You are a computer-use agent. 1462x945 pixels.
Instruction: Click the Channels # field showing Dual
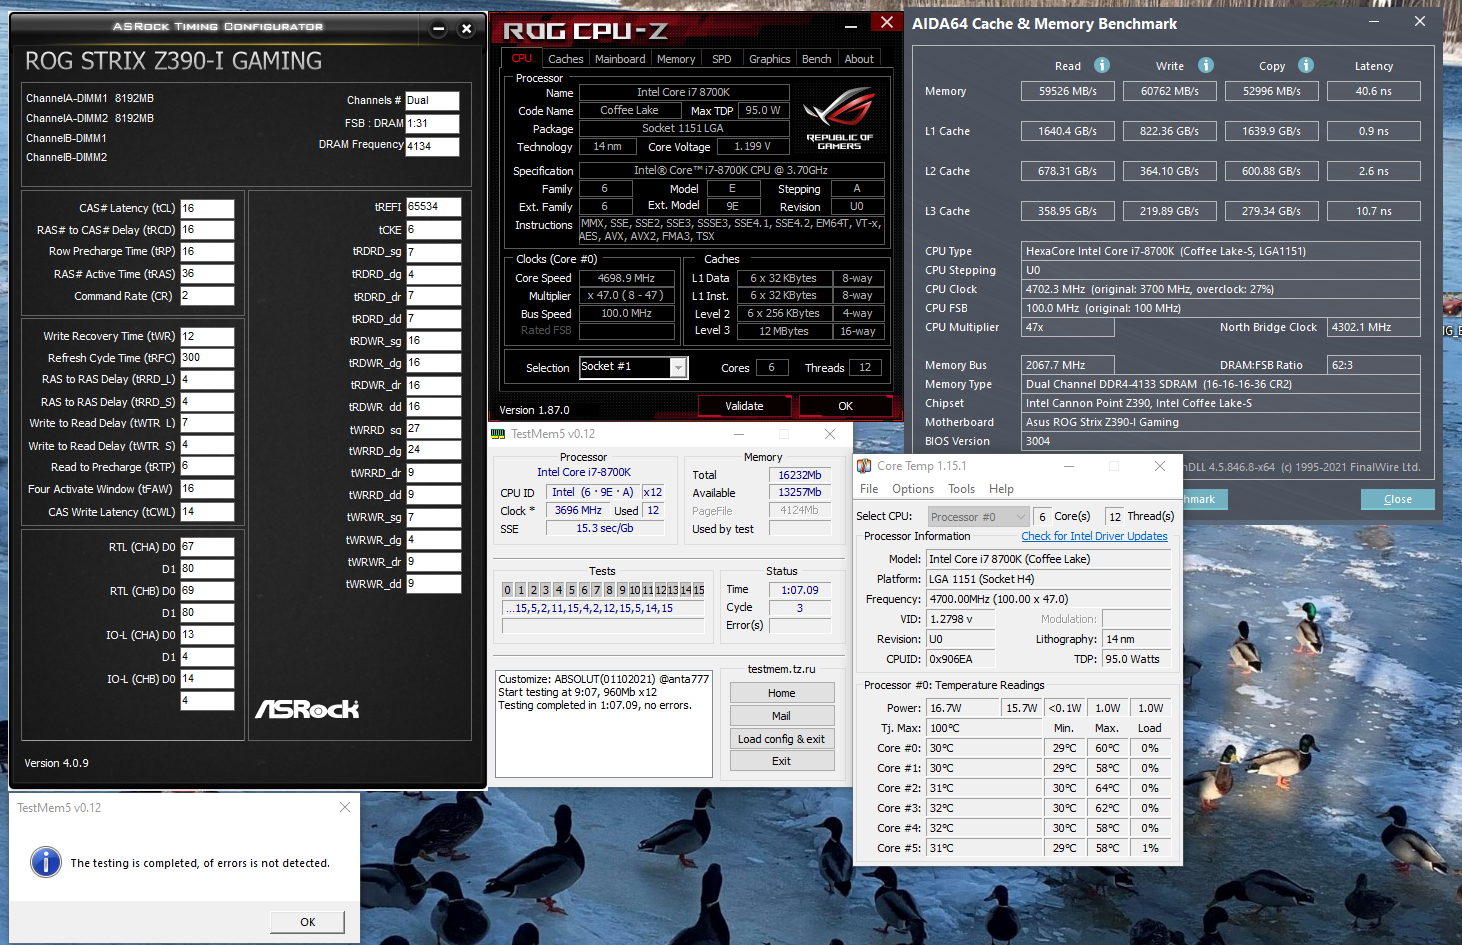(x=432, y=100)
